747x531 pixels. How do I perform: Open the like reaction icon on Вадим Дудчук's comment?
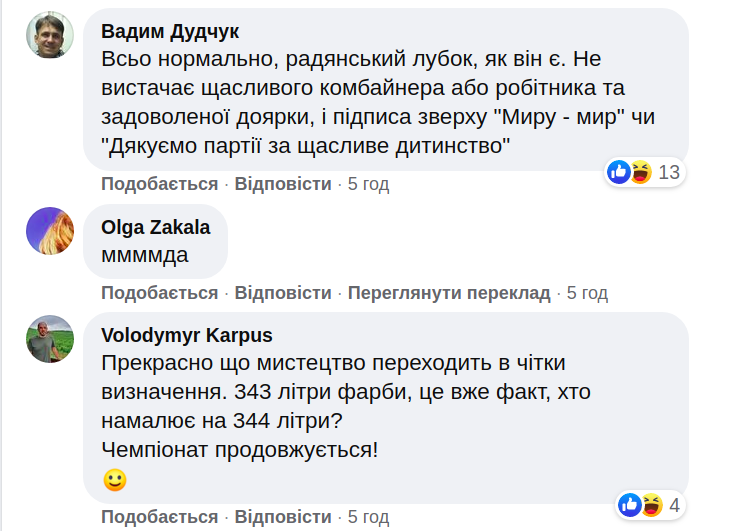click(x=619, y=172)
